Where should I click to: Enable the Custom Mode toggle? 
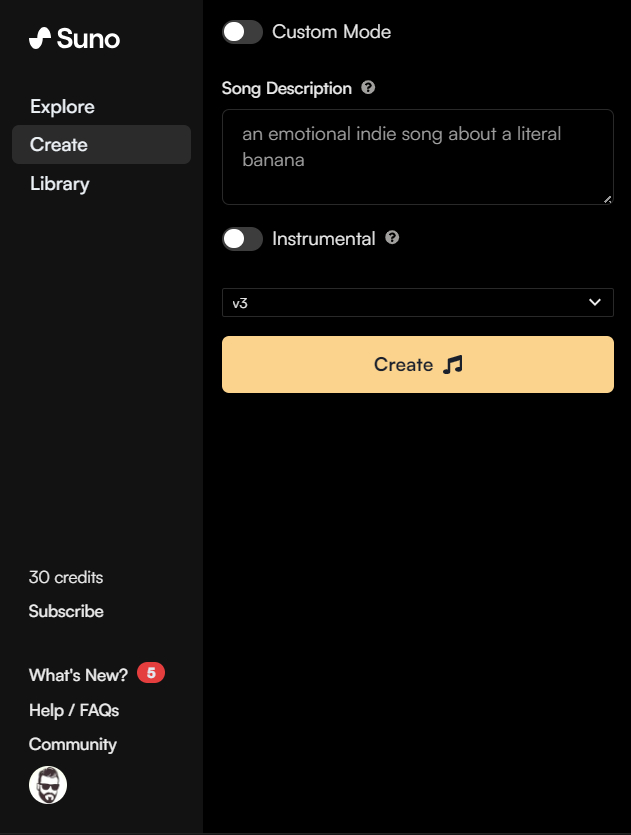[x=242, y=32]
